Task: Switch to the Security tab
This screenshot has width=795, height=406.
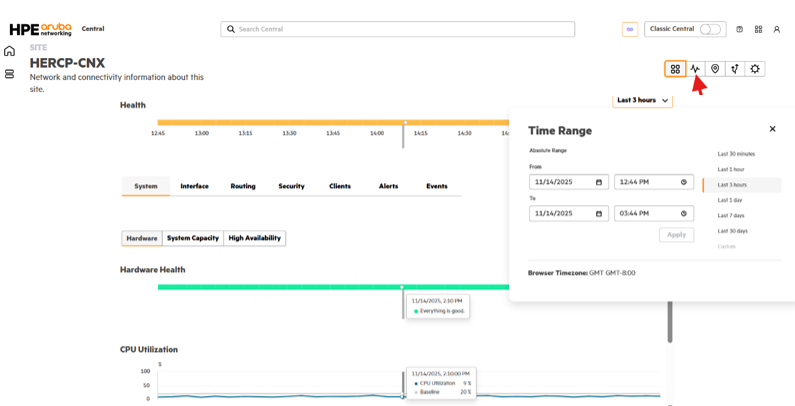Action: [291, 186]
